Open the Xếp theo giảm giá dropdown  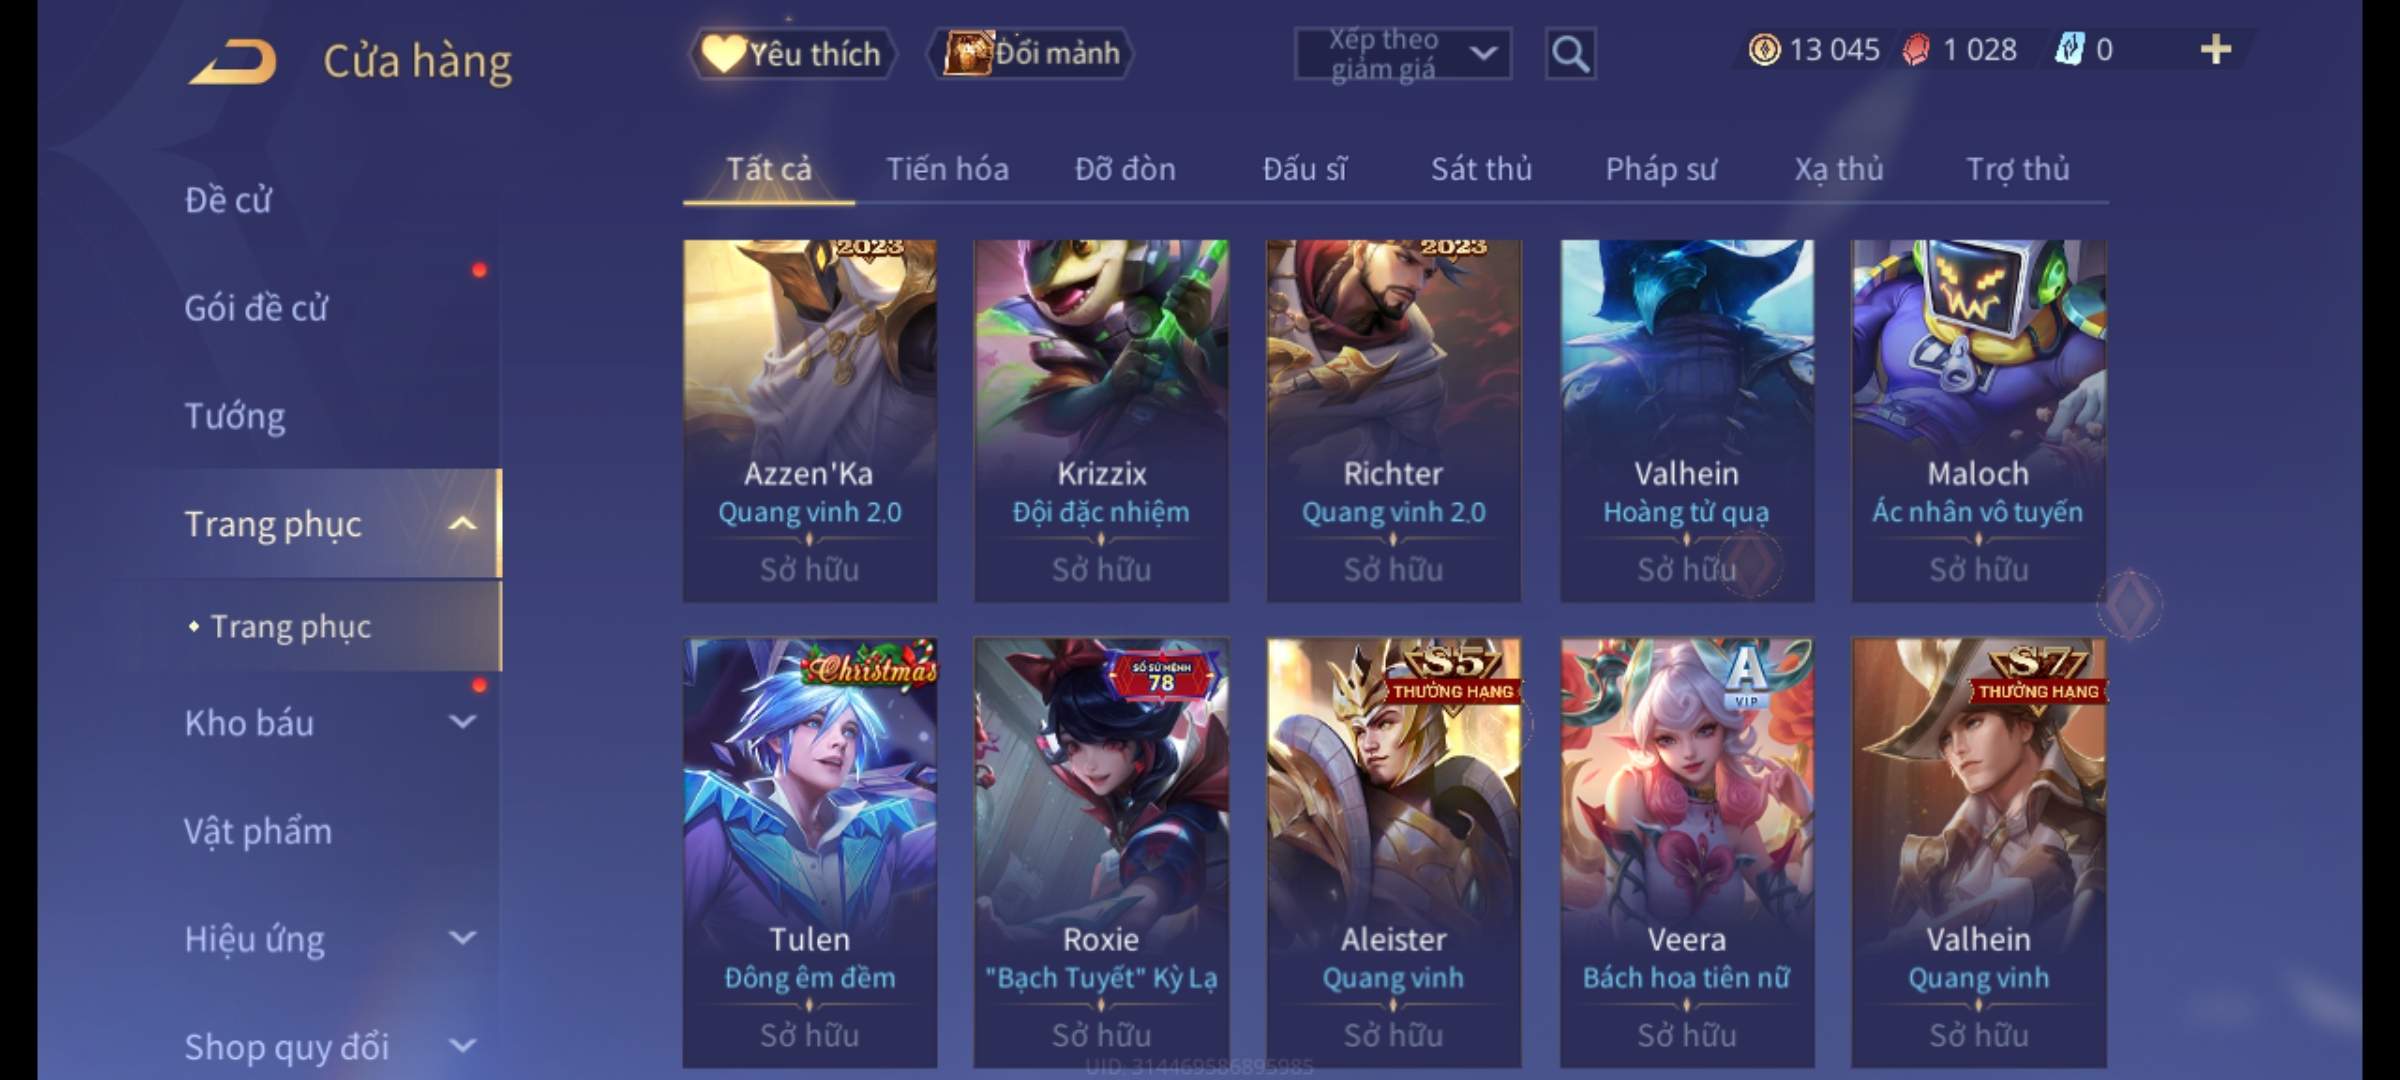coord(1403,54)
